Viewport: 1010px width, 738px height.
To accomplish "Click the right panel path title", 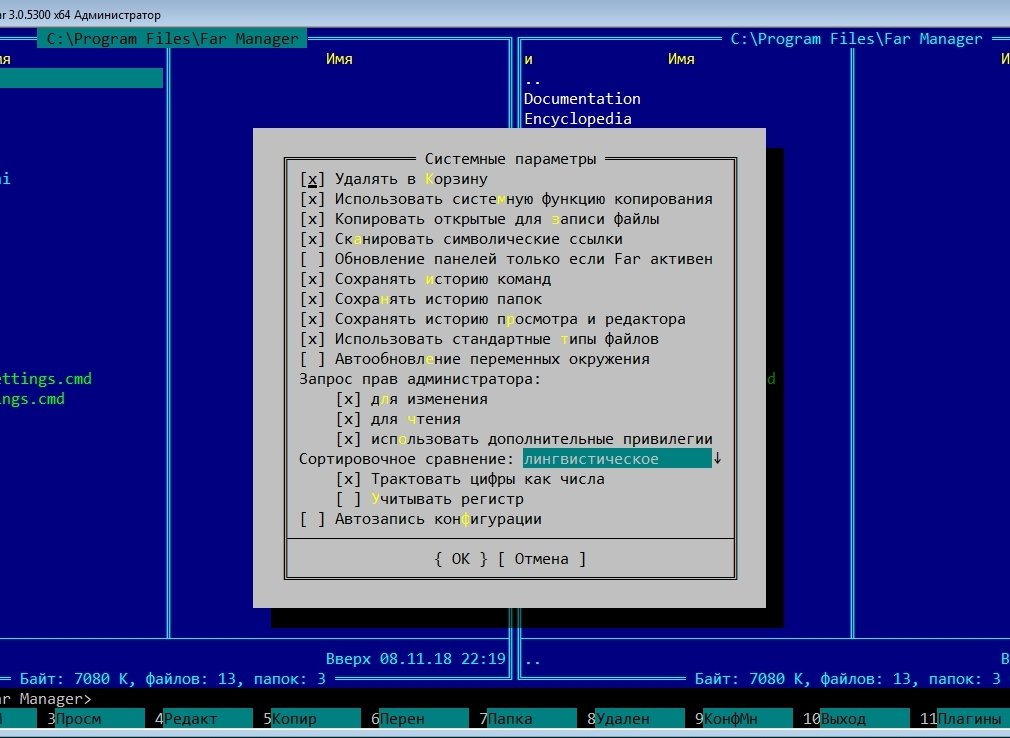I will (857, 39).
